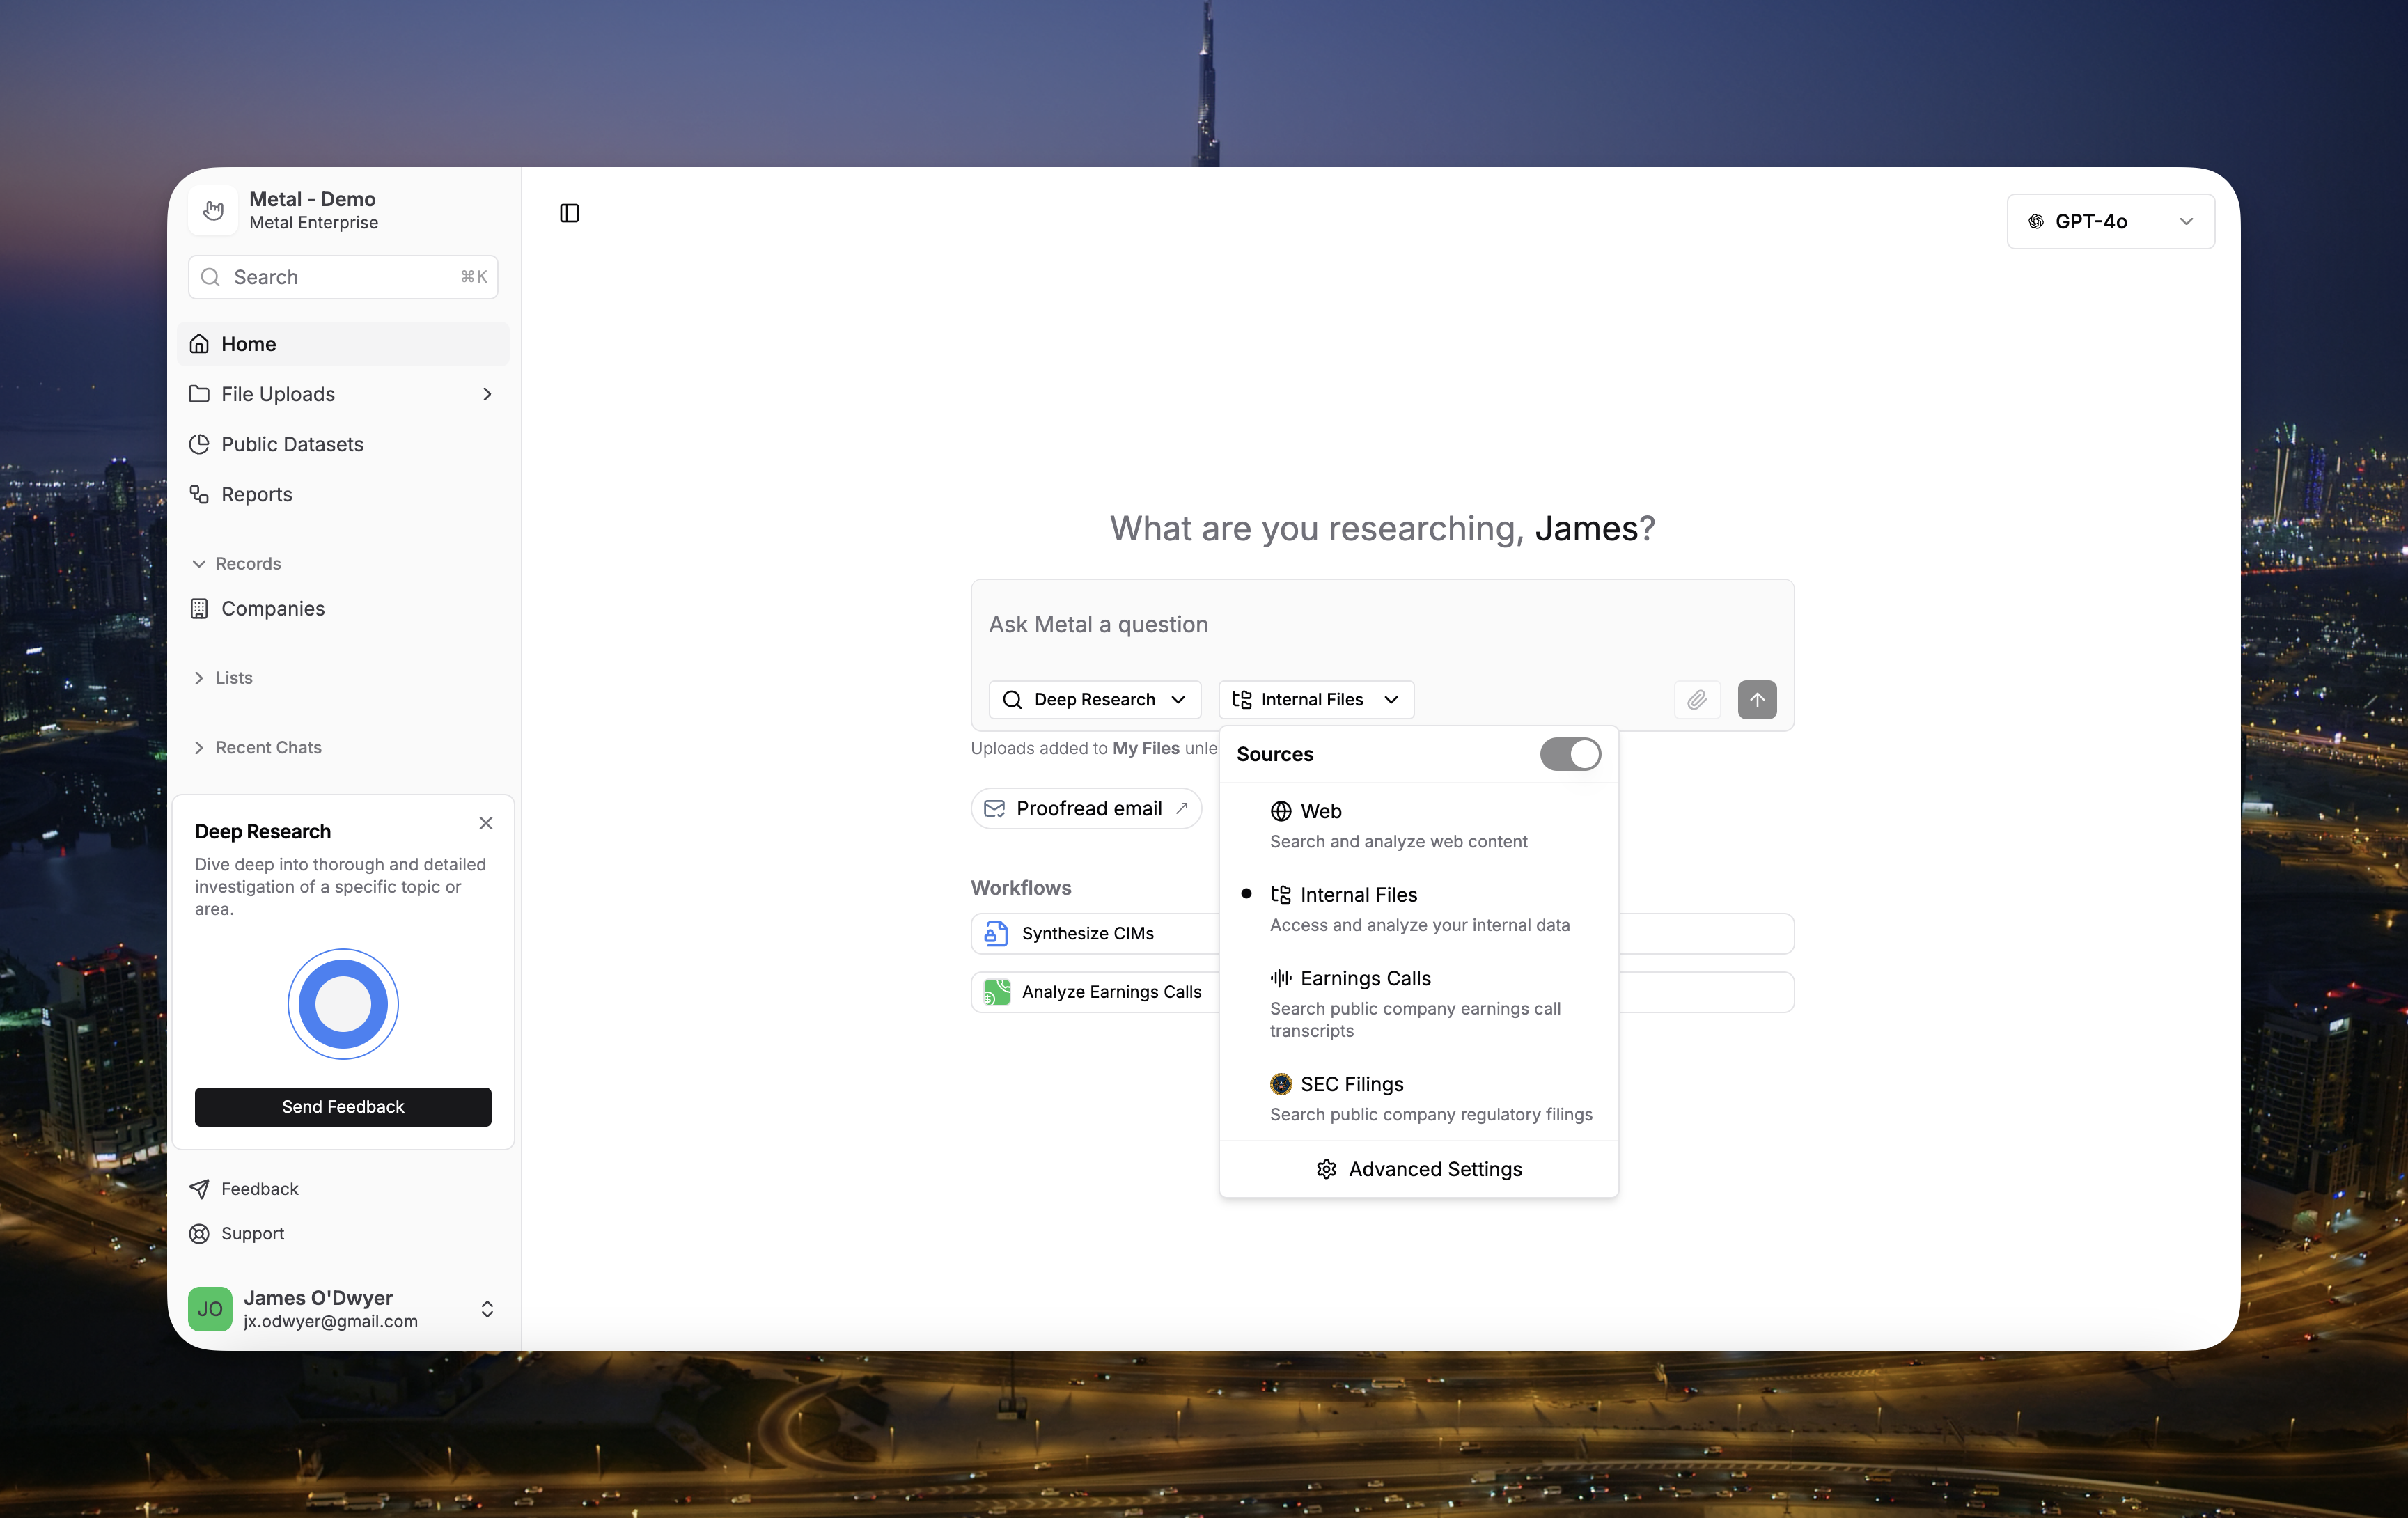The height and width of the screenshot is (1518, 2408).
Task: Click the Send Feedback button
Action: [343, 1106]
